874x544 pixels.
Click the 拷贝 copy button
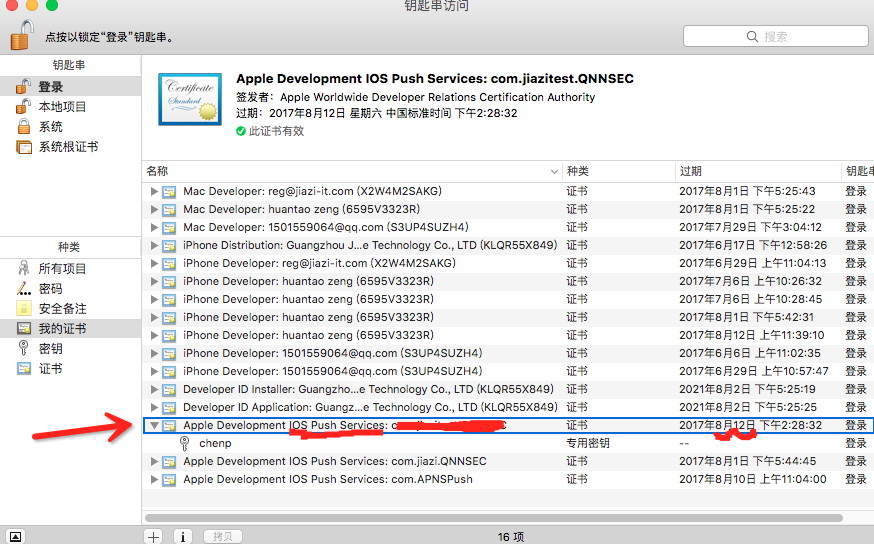click(x=222, y=537)
